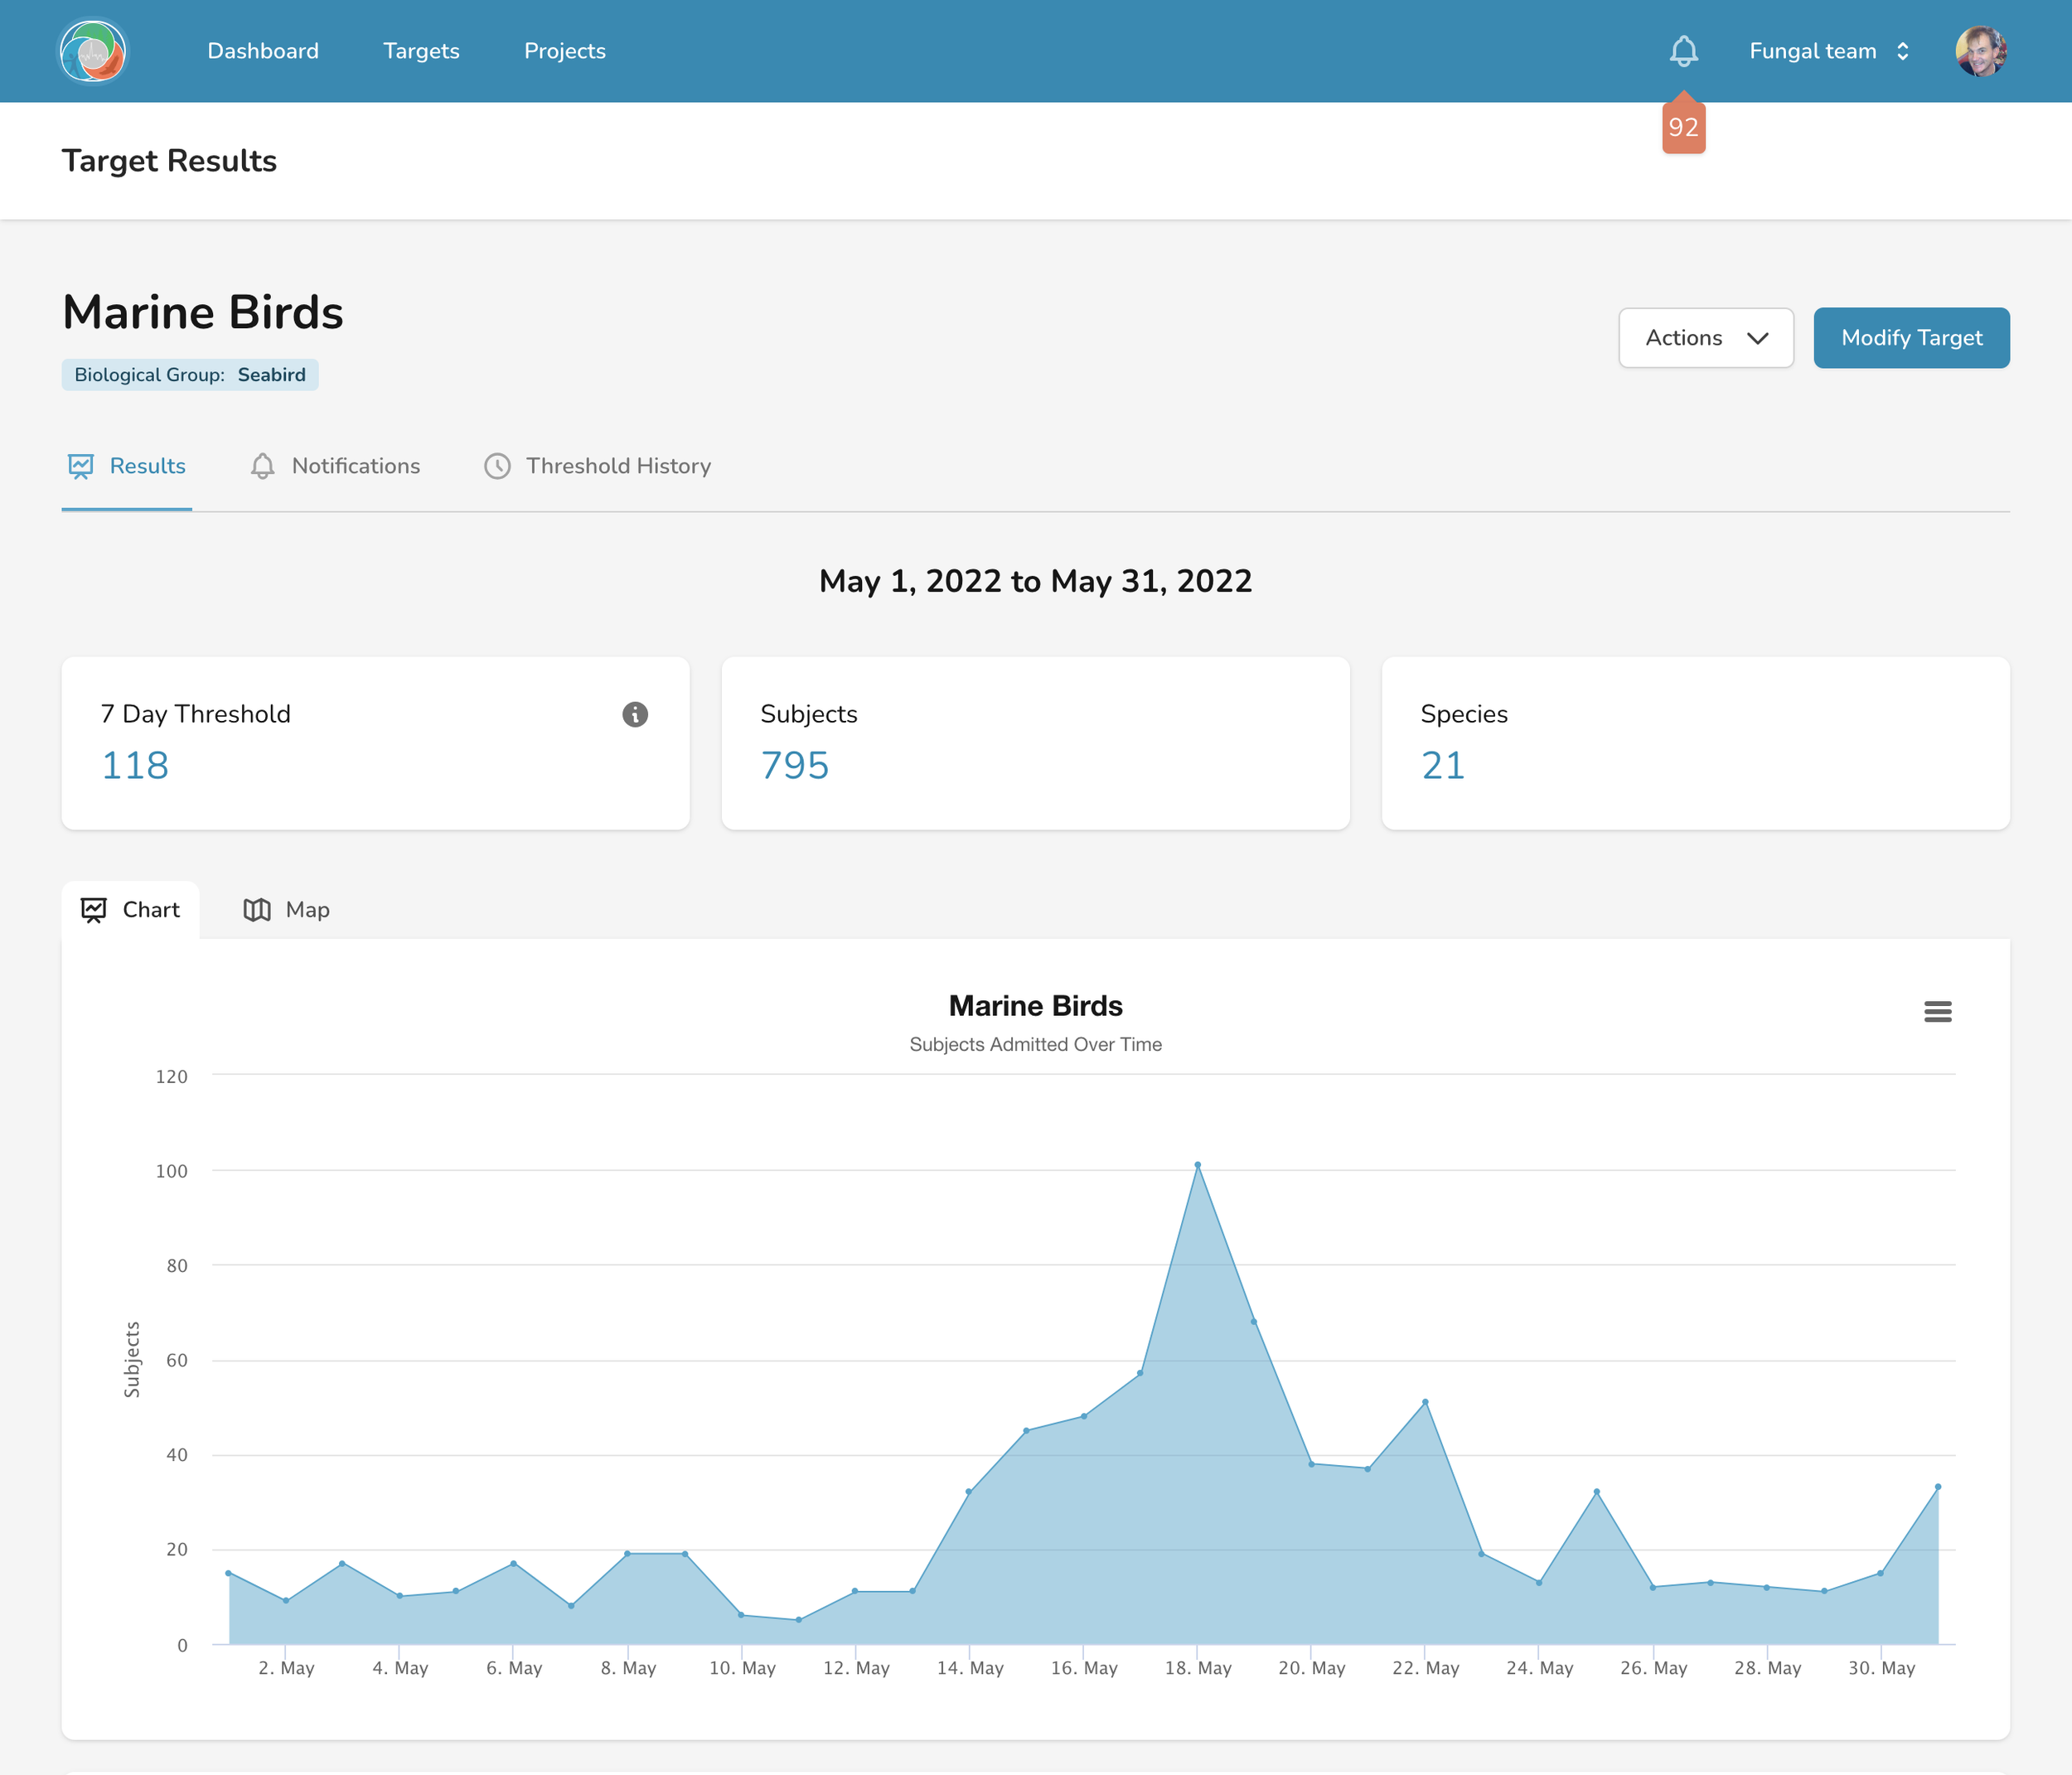Viewport: 2072px width, 1775px height.
Task: Open Targets in the top navigation
Action: [x=421, y=51]
